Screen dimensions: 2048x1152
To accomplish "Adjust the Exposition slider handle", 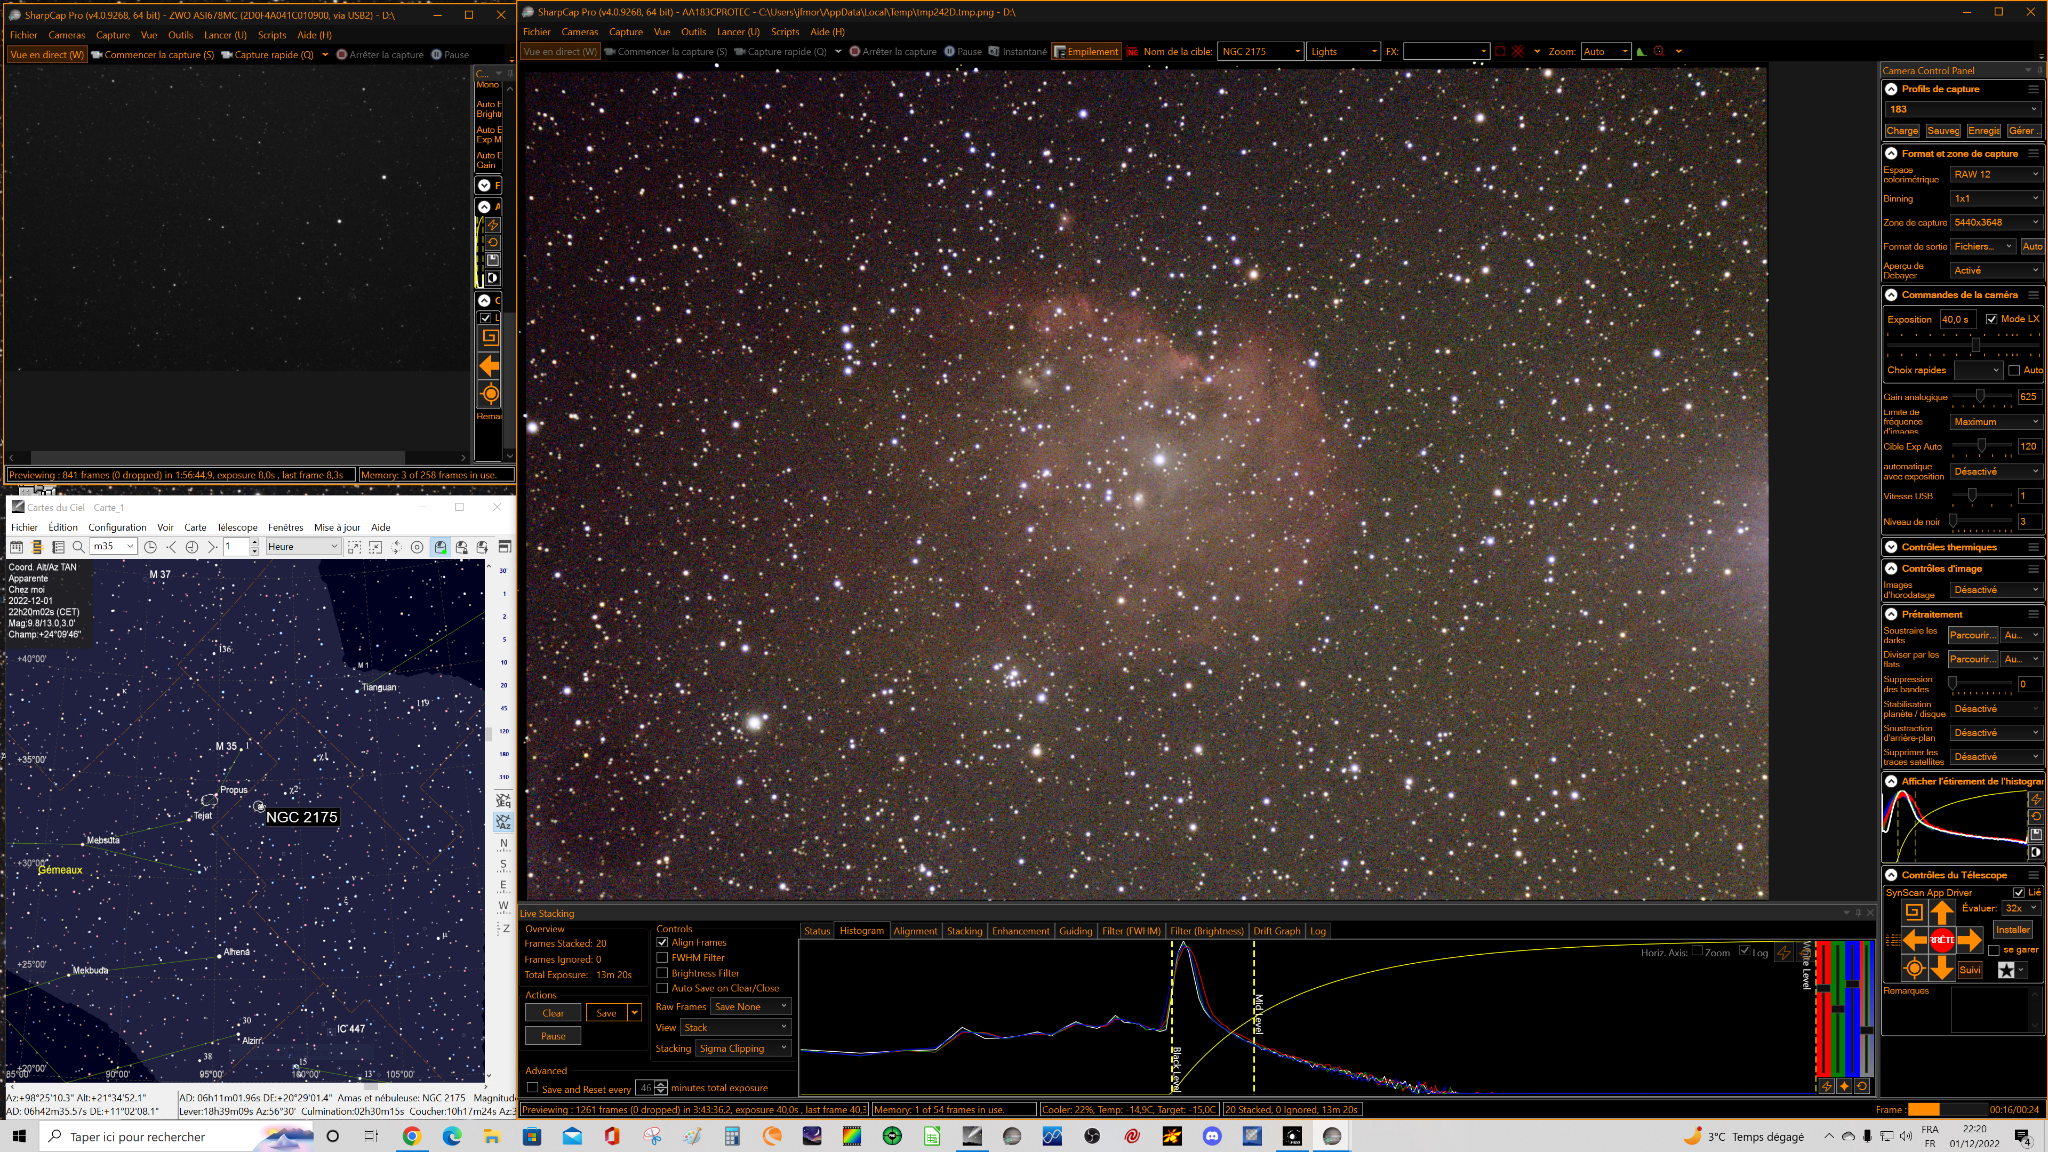I will pos(1975,344).
